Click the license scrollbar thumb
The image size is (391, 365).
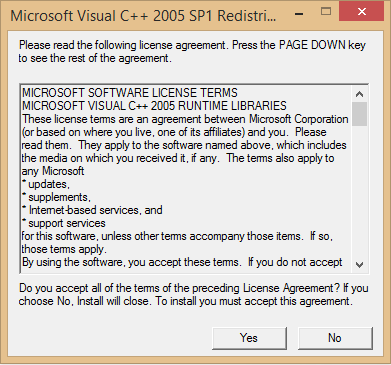[x=359, y=114]
